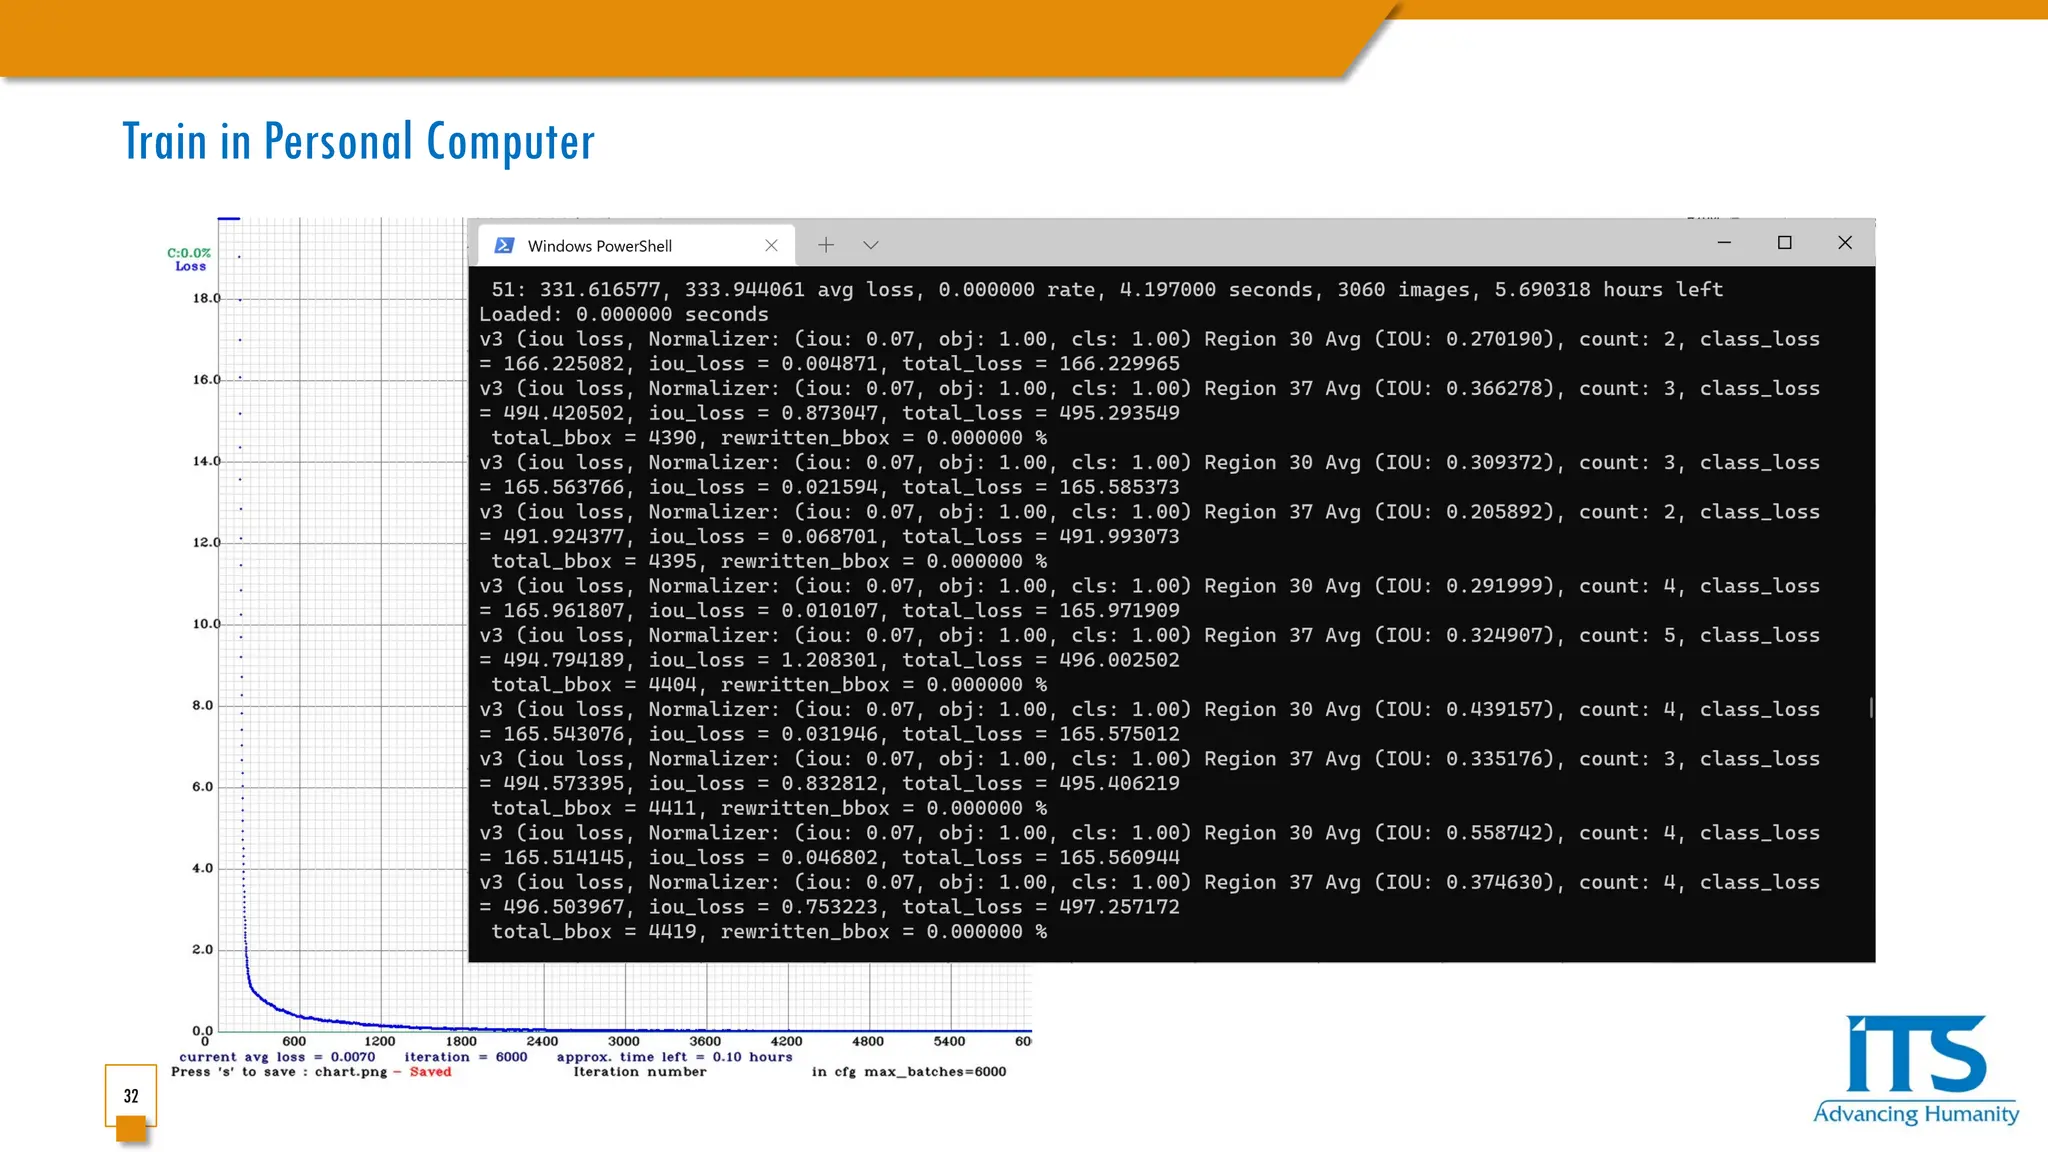
Task: Click the PowerShell icon on the tab
Action: [505, 245]
